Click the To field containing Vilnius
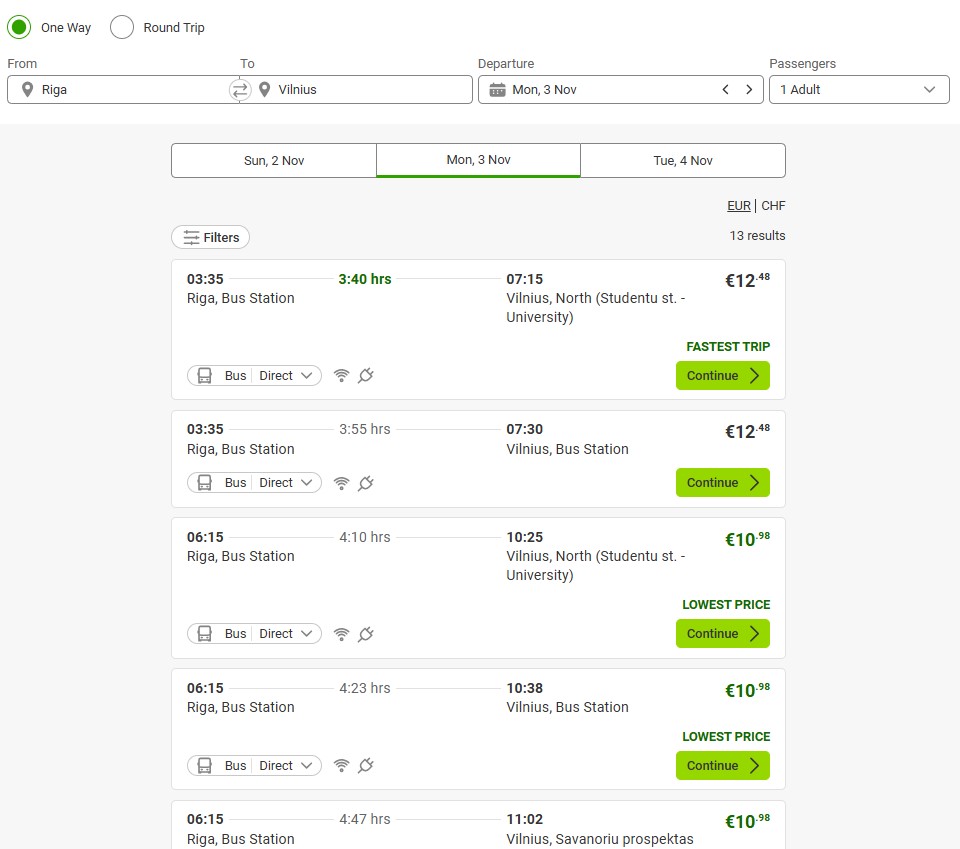Viewport: 960px width, 849px height. pos(360,90)
